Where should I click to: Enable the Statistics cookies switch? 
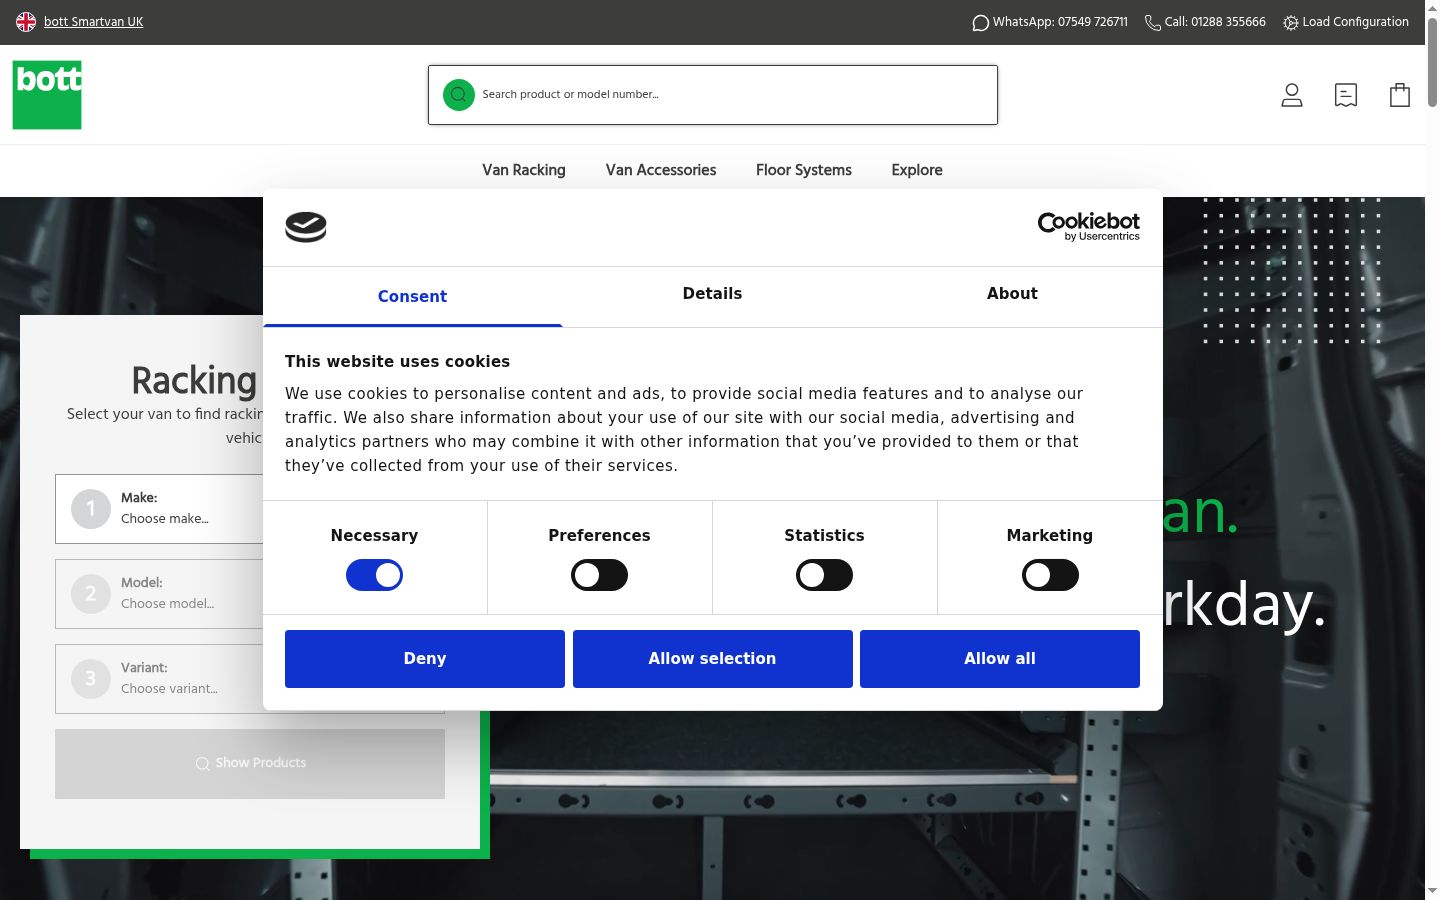point(824,575)
